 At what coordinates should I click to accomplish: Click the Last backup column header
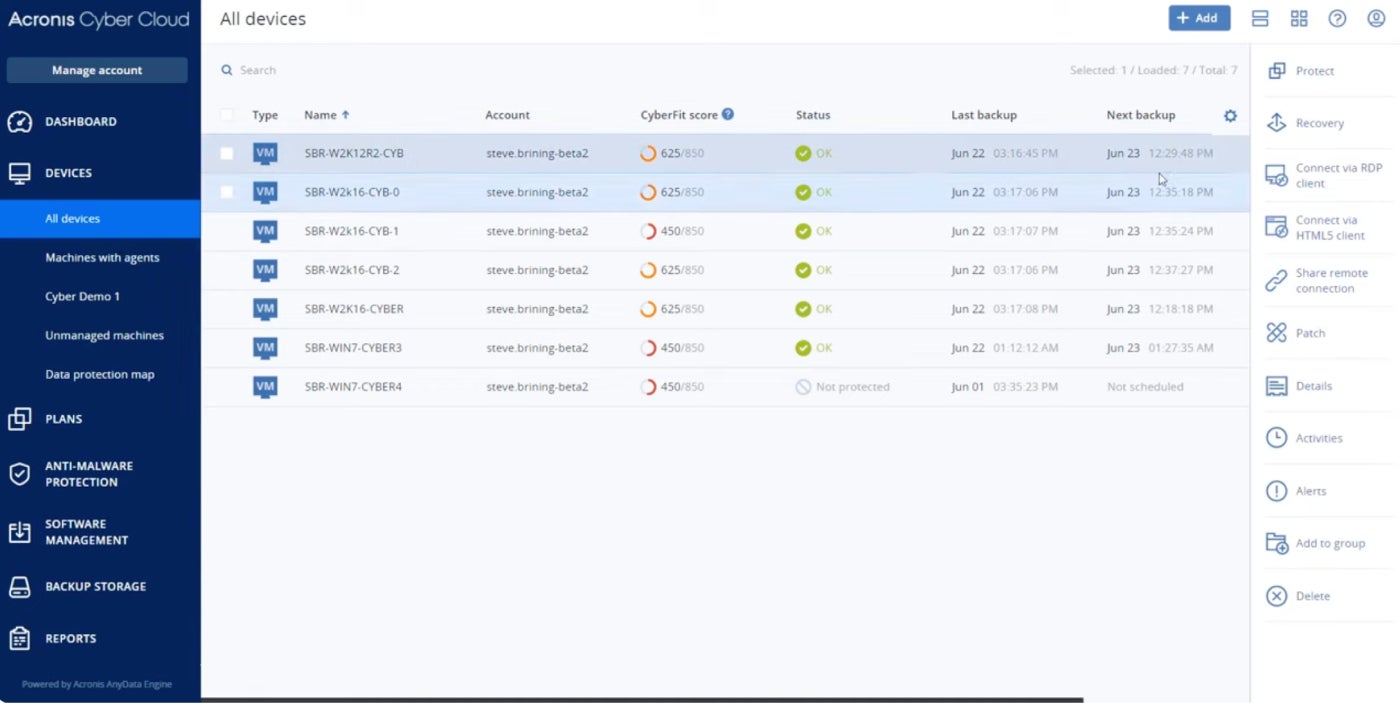(x=984, y=115)
